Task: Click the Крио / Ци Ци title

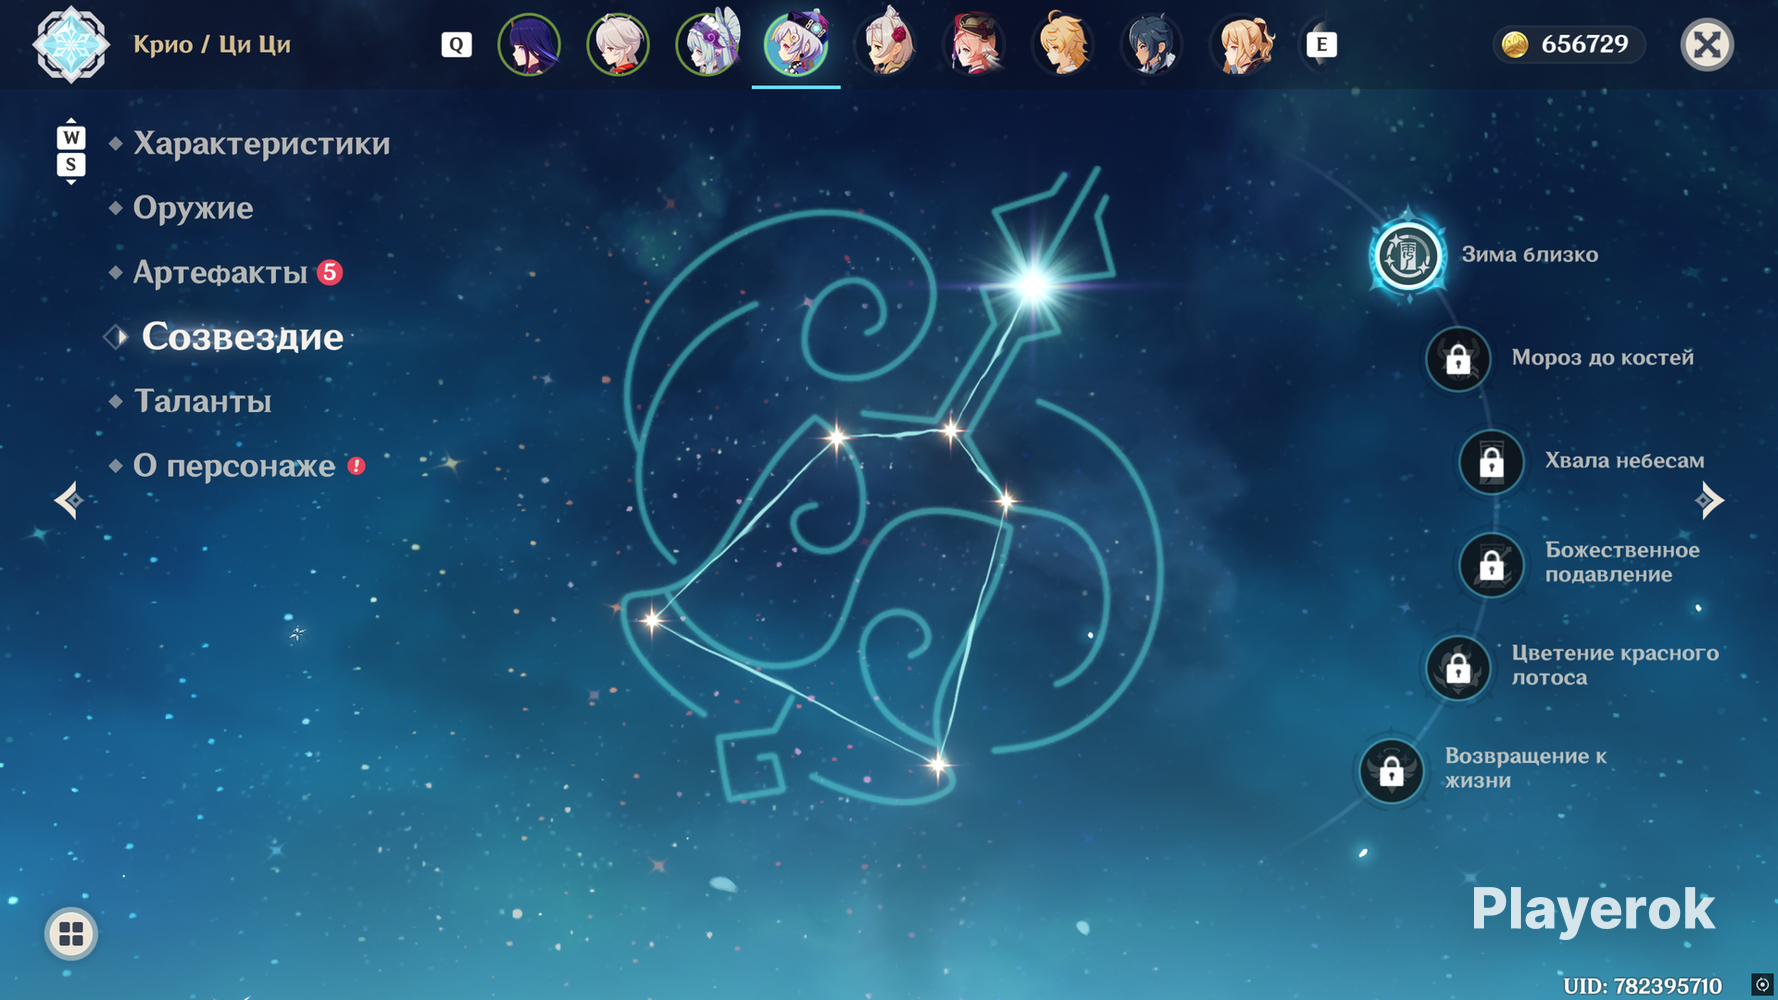Action: (x=212, y=45)
